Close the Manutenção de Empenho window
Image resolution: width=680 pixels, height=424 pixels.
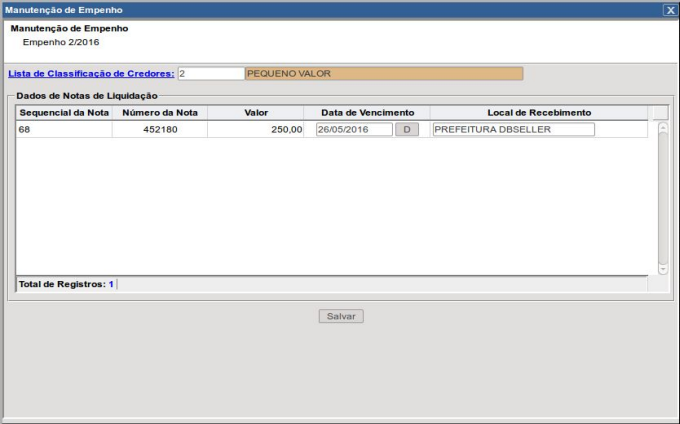pos(670,9)
